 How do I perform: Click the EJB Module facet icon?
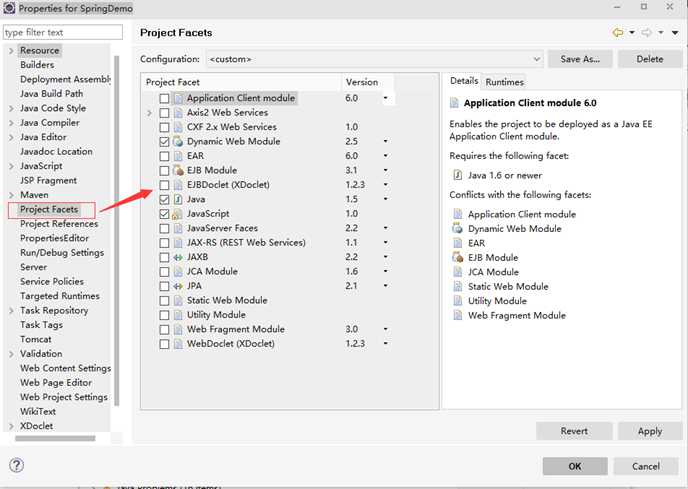pos(178,170)
